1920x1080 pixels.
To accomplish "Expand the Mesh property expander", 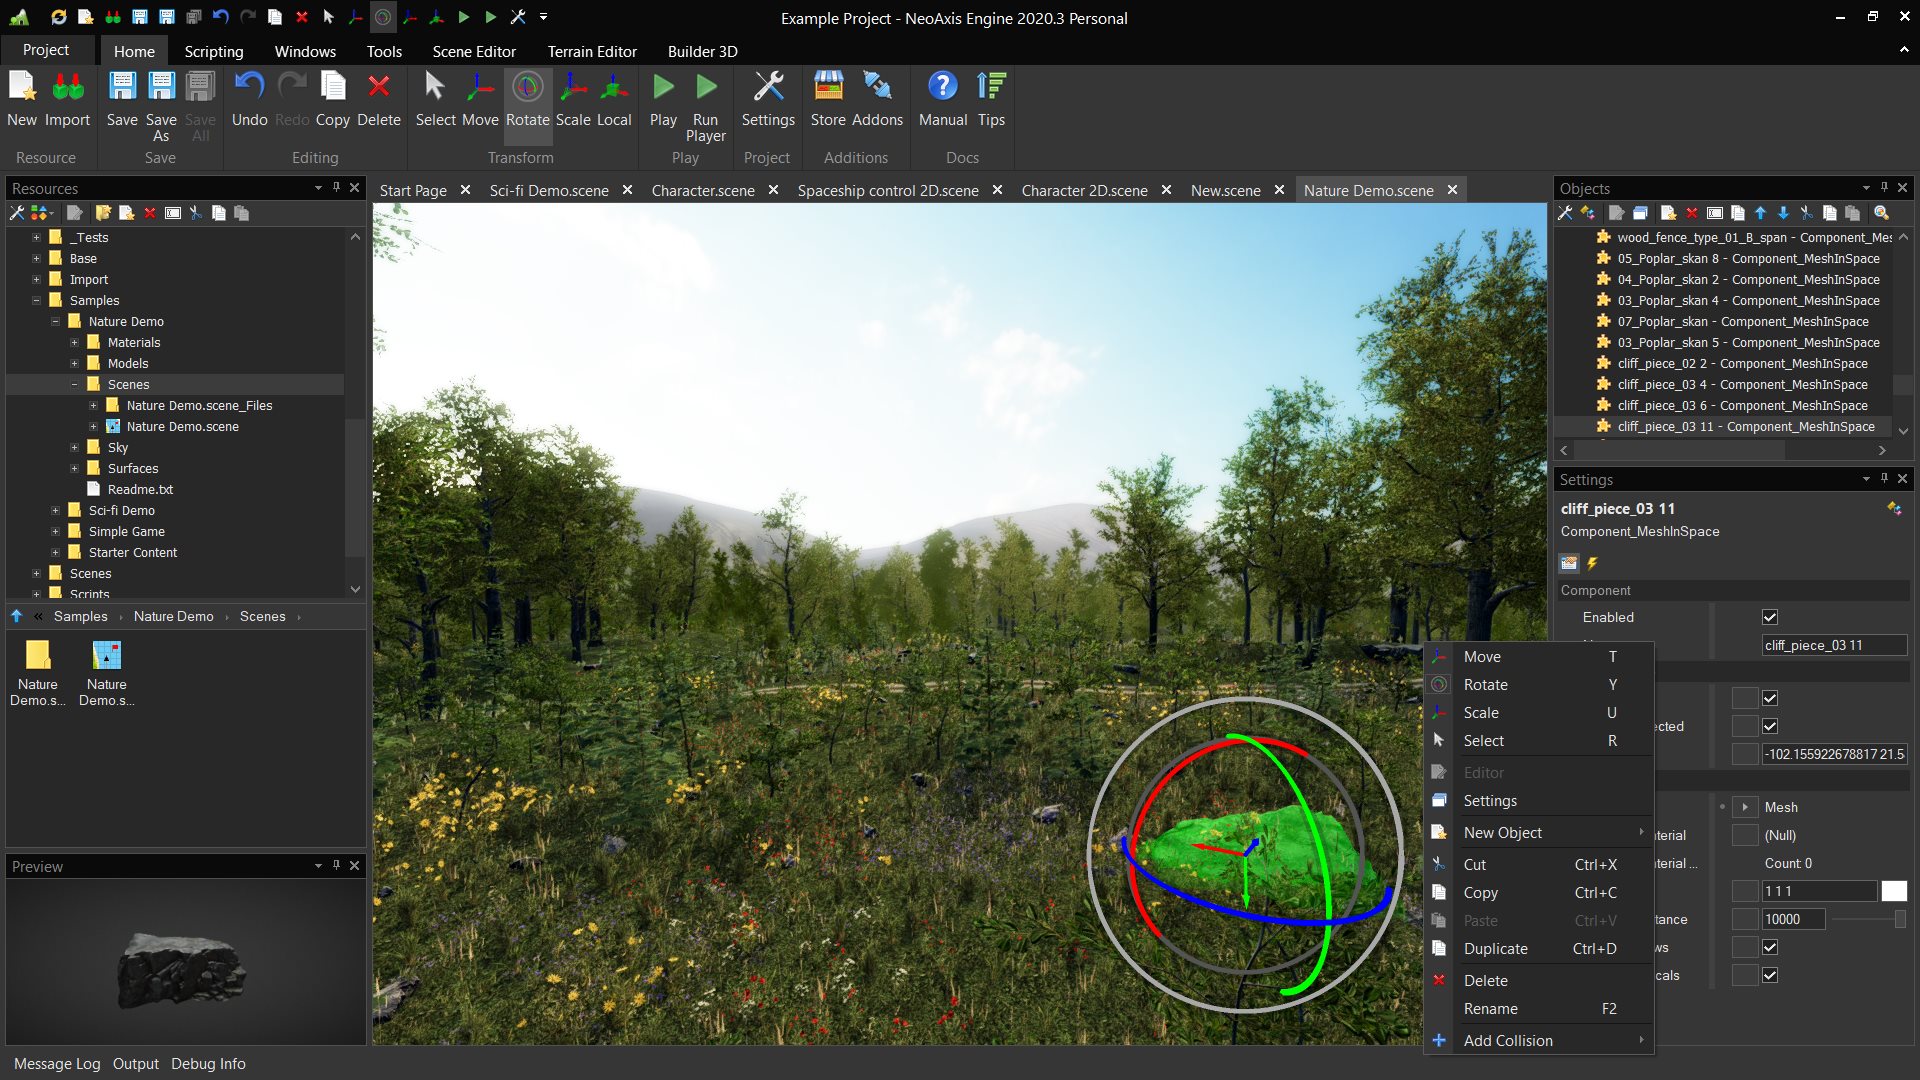I will 1745,806.
